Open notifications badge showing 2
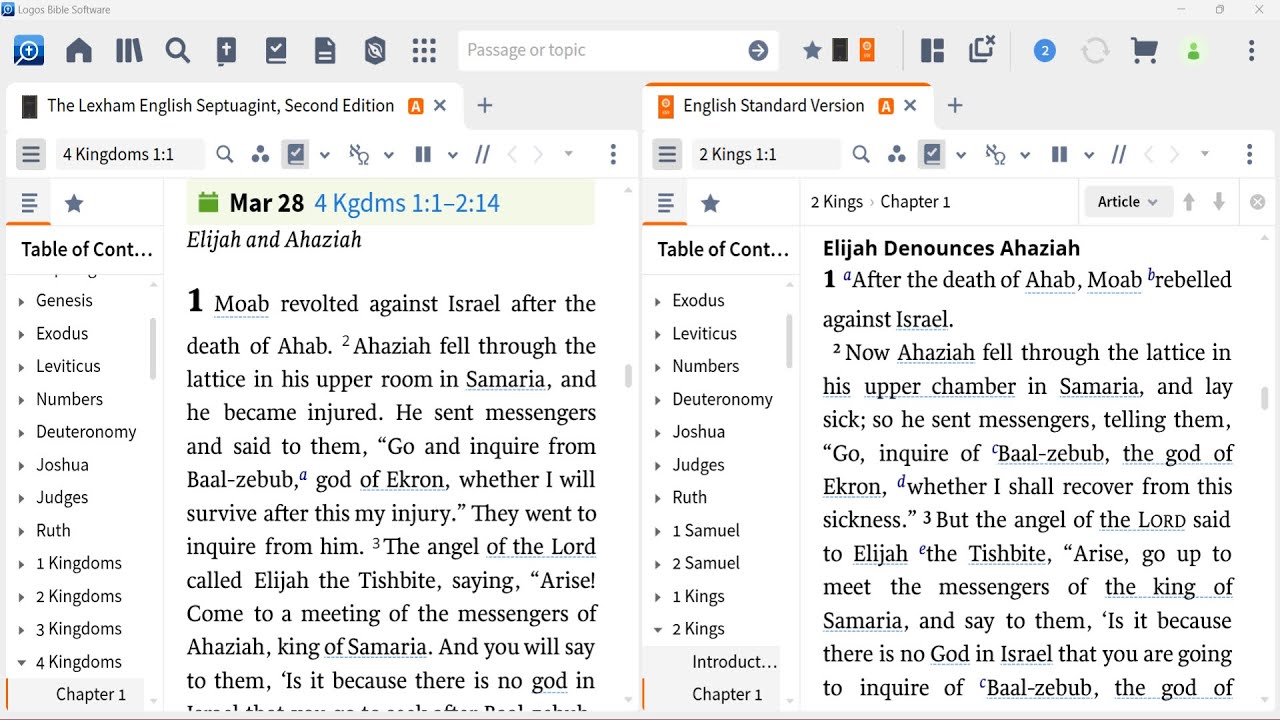 pos(1044,50)
